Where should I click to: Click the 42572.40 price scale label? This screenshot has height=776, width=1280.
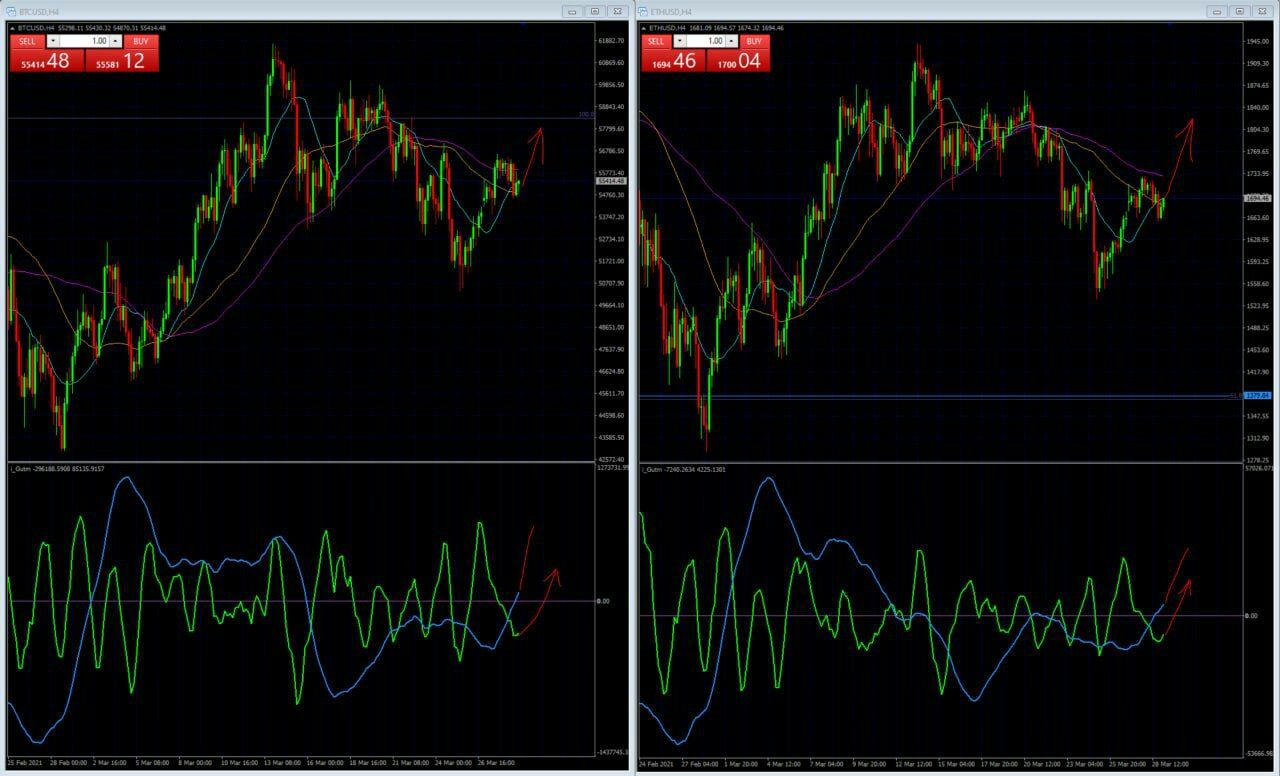tap(611, 459)
